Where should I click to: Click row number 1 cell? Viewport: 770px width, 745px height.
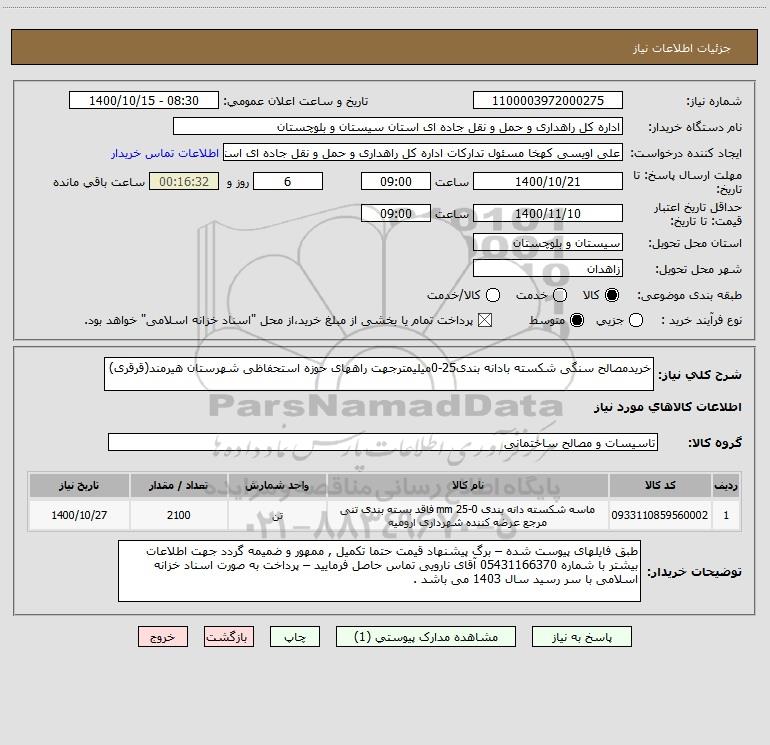[726, 515]
